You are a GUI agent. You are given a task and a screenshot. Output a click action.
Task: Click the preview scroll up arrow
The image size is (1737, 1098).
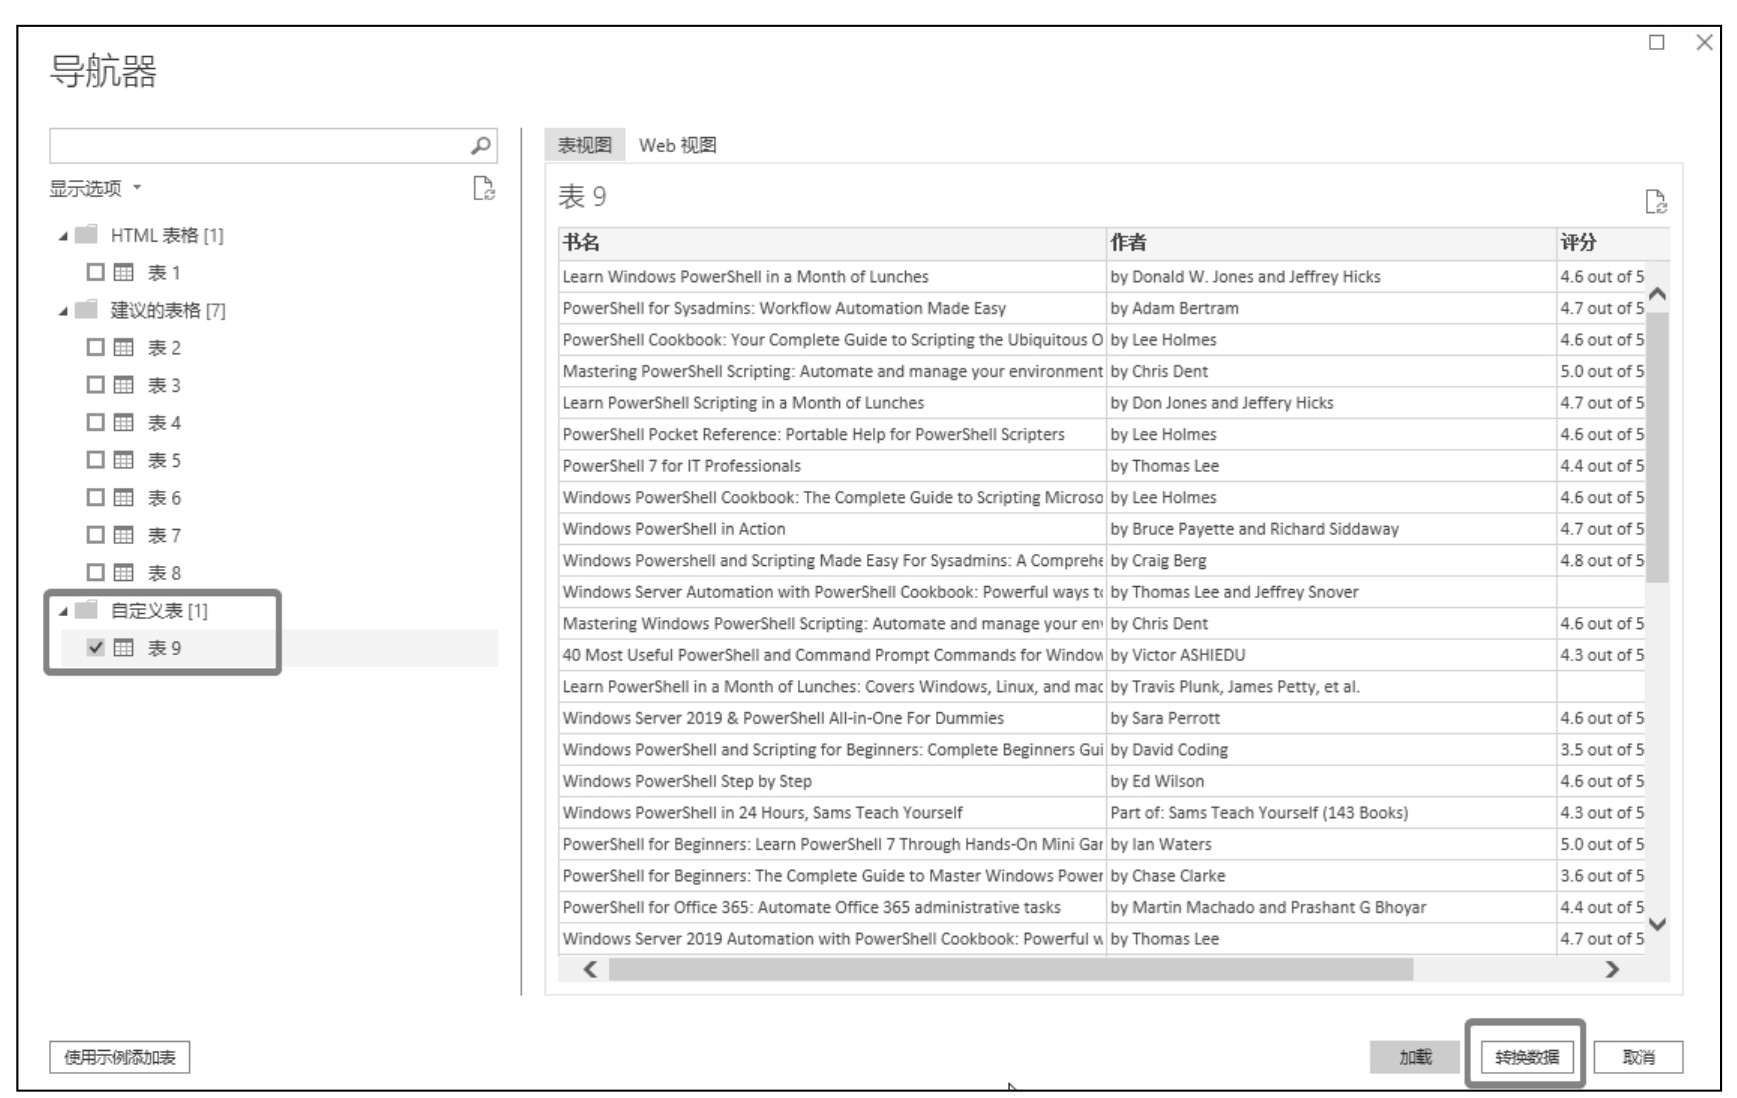1657,294
